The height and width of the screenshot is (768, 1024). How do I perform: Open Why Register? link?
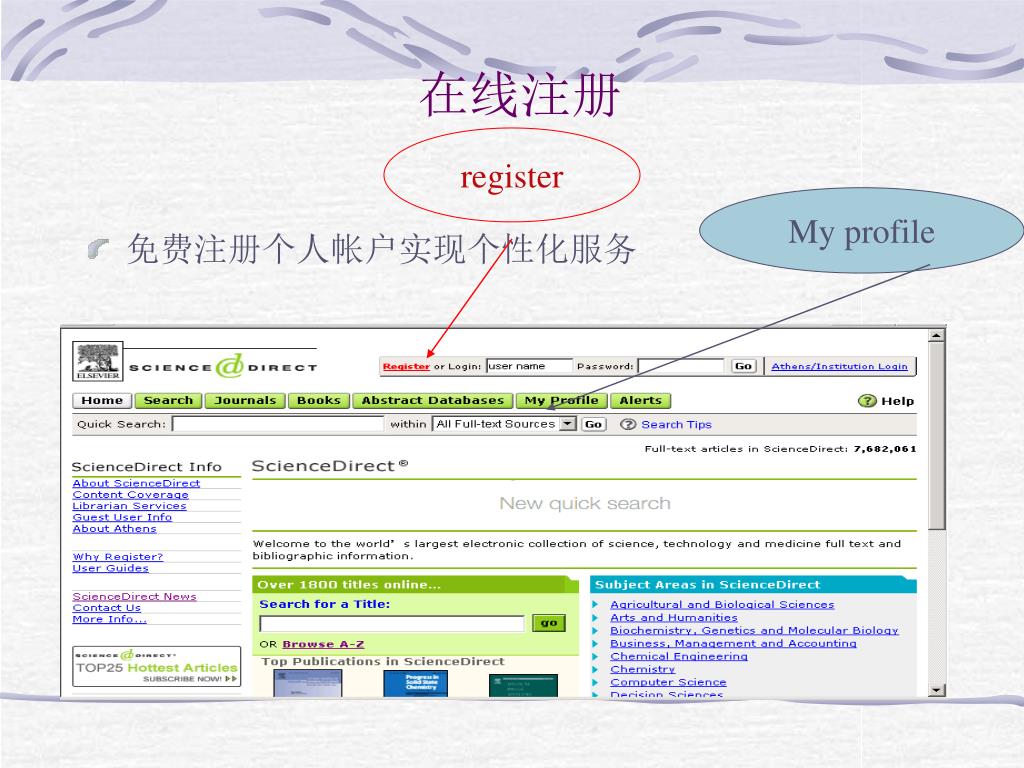(x=118, y=557)
